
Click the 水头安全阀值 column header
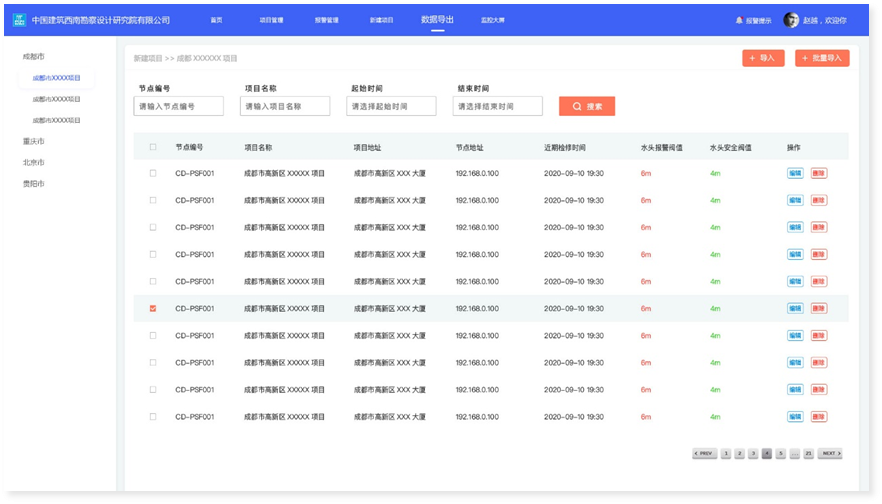tap(731, 147)
